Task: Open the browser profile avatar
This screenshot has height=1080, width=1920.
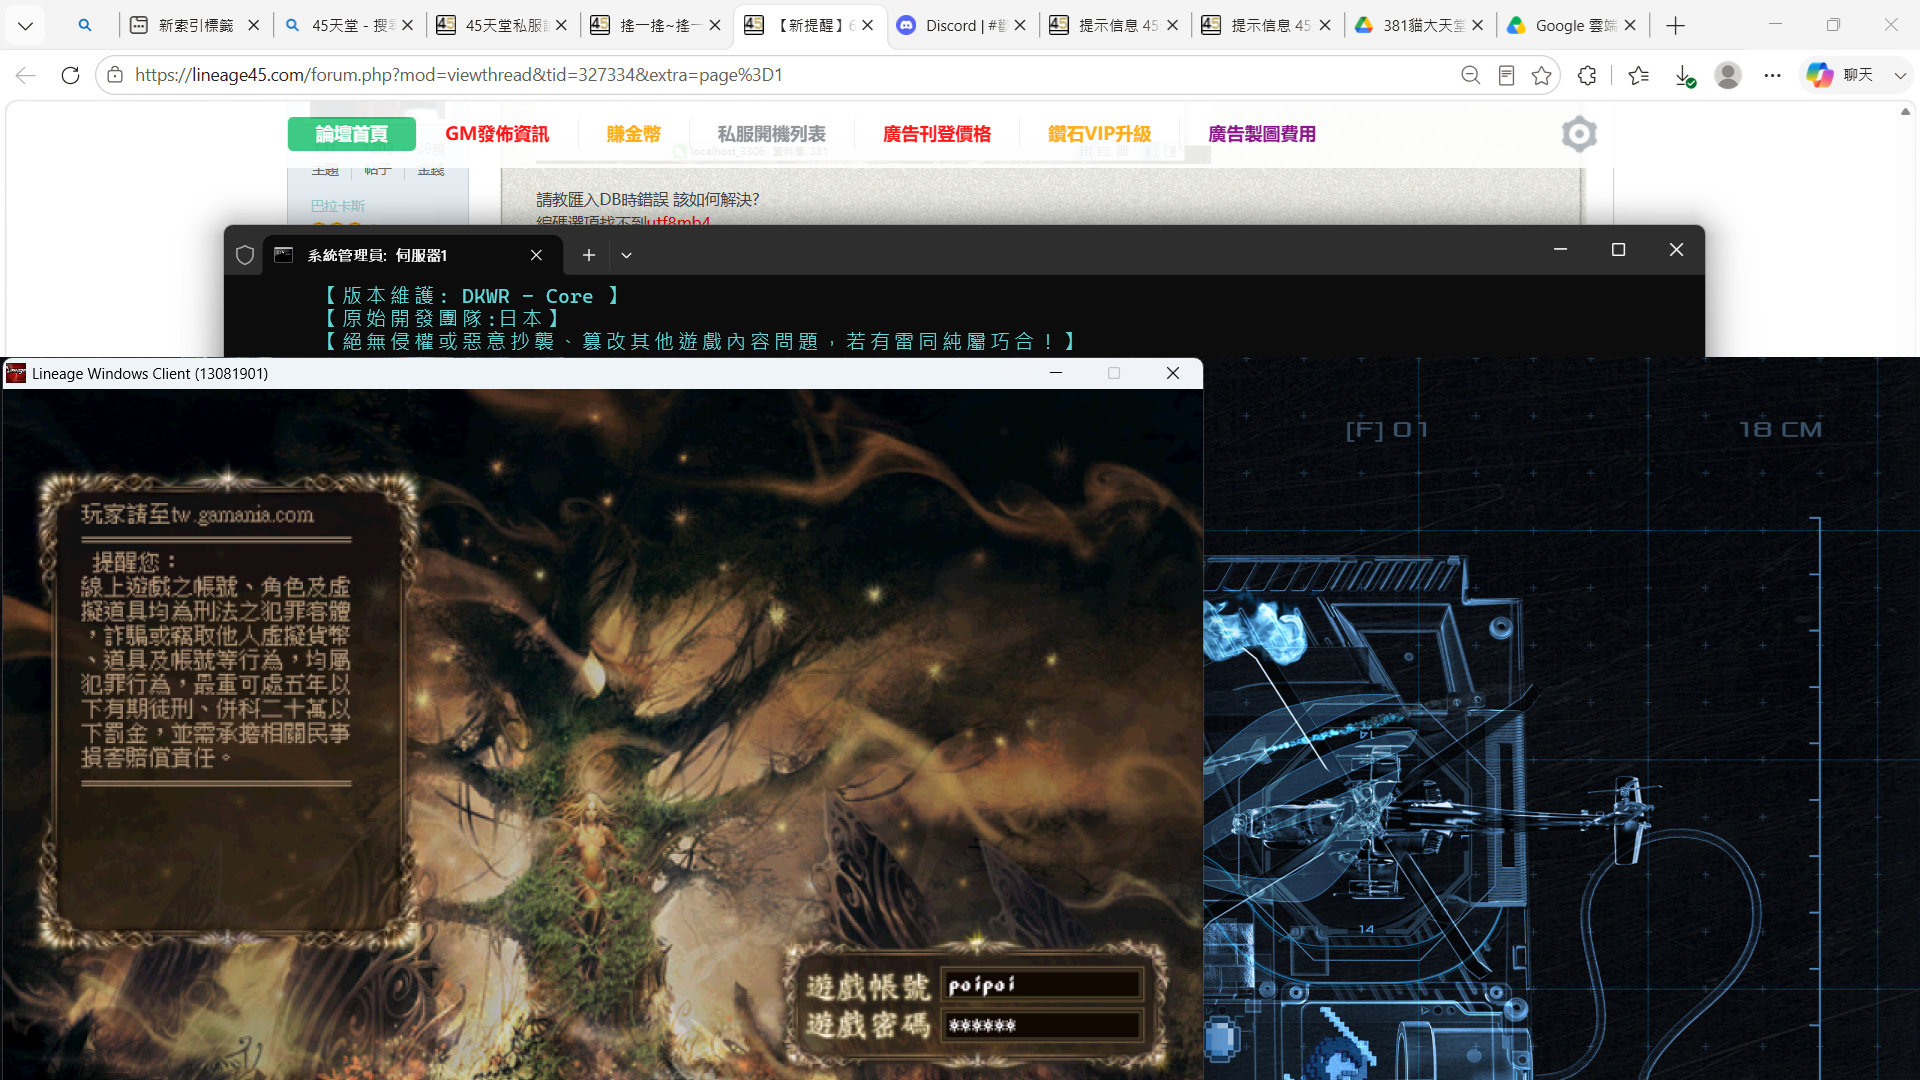Action: click(x=1728, y=75)
